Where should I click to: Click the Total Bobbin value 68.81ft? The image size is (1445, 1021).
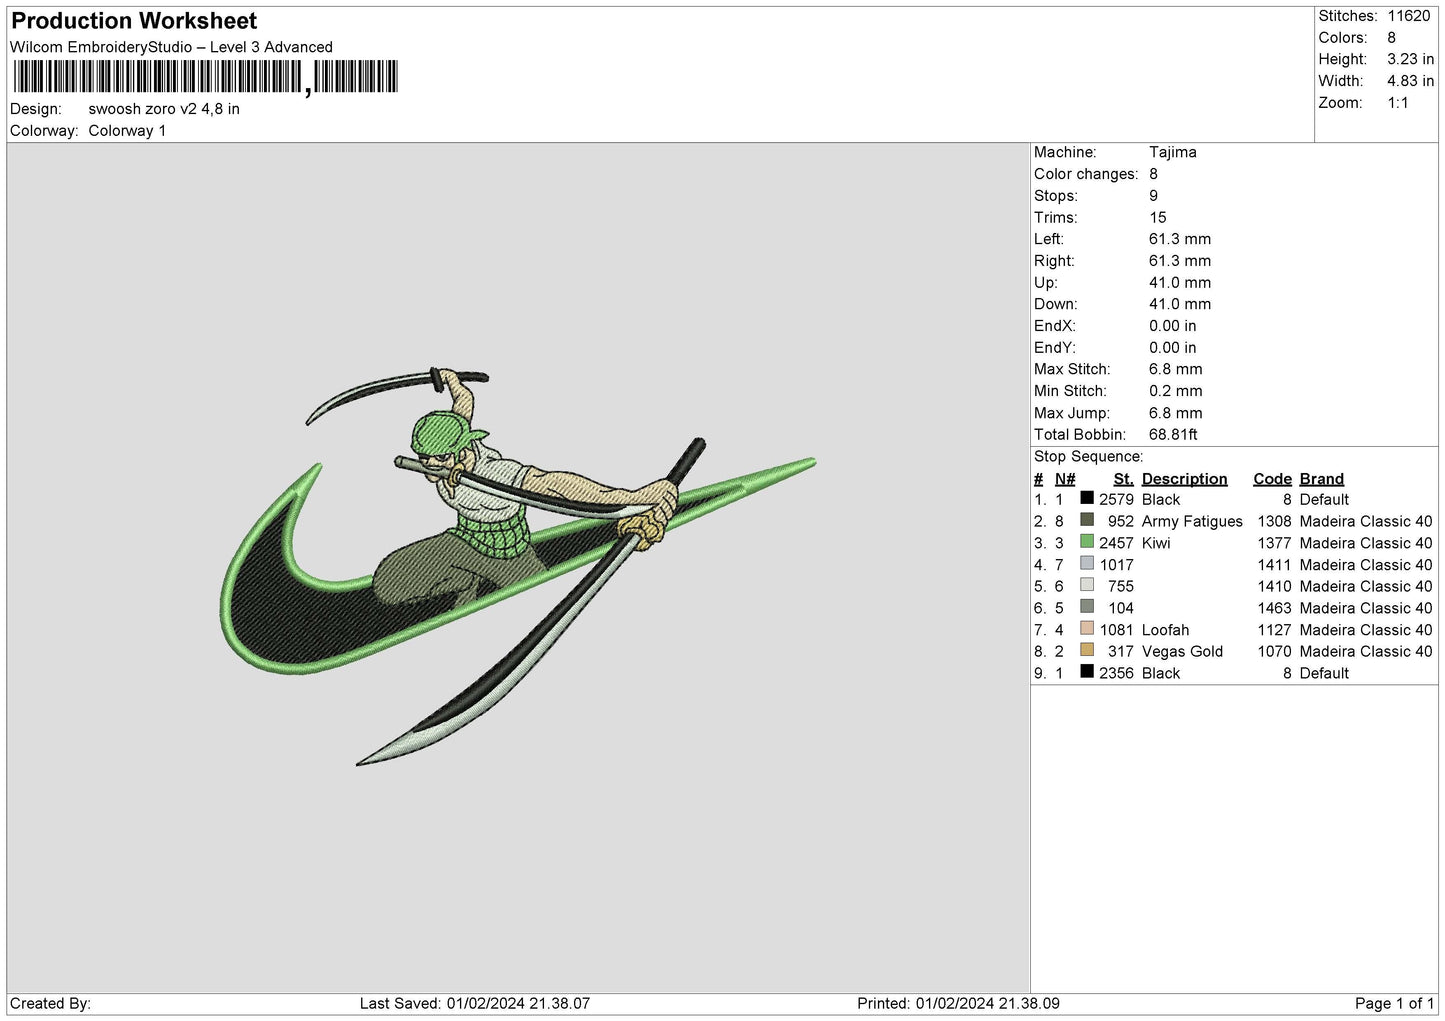point(1174,435)
